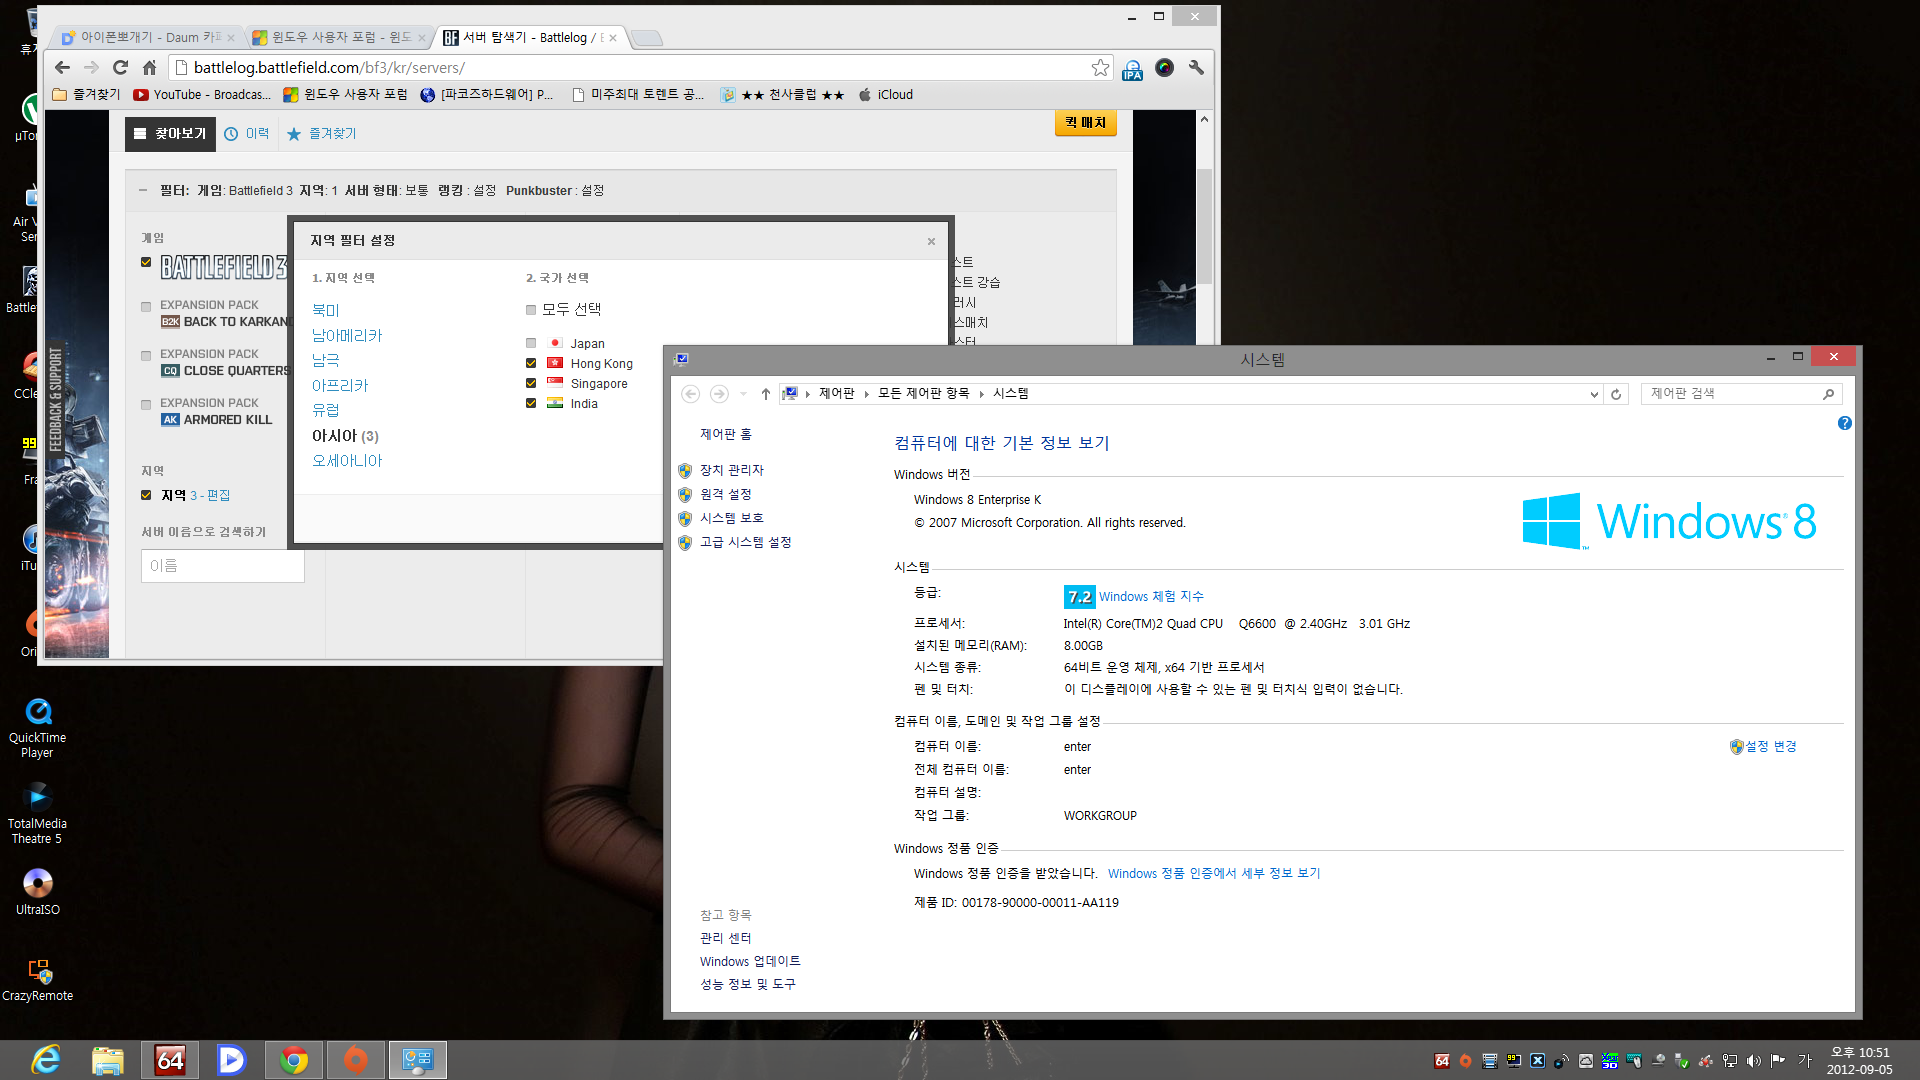Screen dimensions: 1920x1080
Task: Open the color wheel extension in Chrome
Action: tap(1164, 67)
